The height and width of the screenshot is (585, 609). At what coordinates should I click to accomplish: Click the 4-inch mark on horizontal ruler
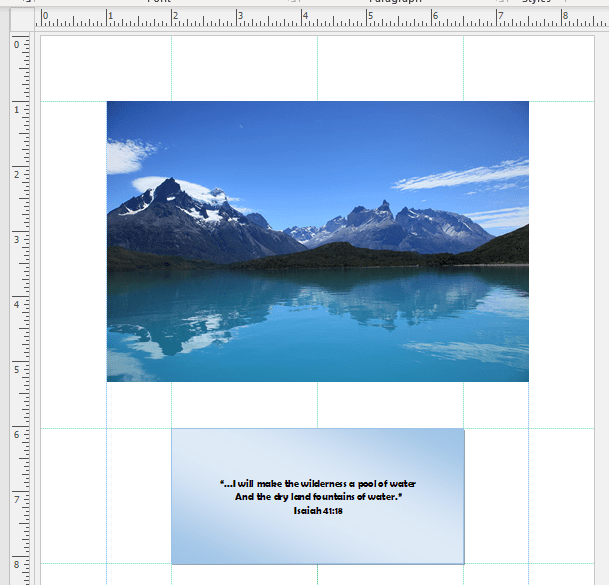tap(303, 19)
